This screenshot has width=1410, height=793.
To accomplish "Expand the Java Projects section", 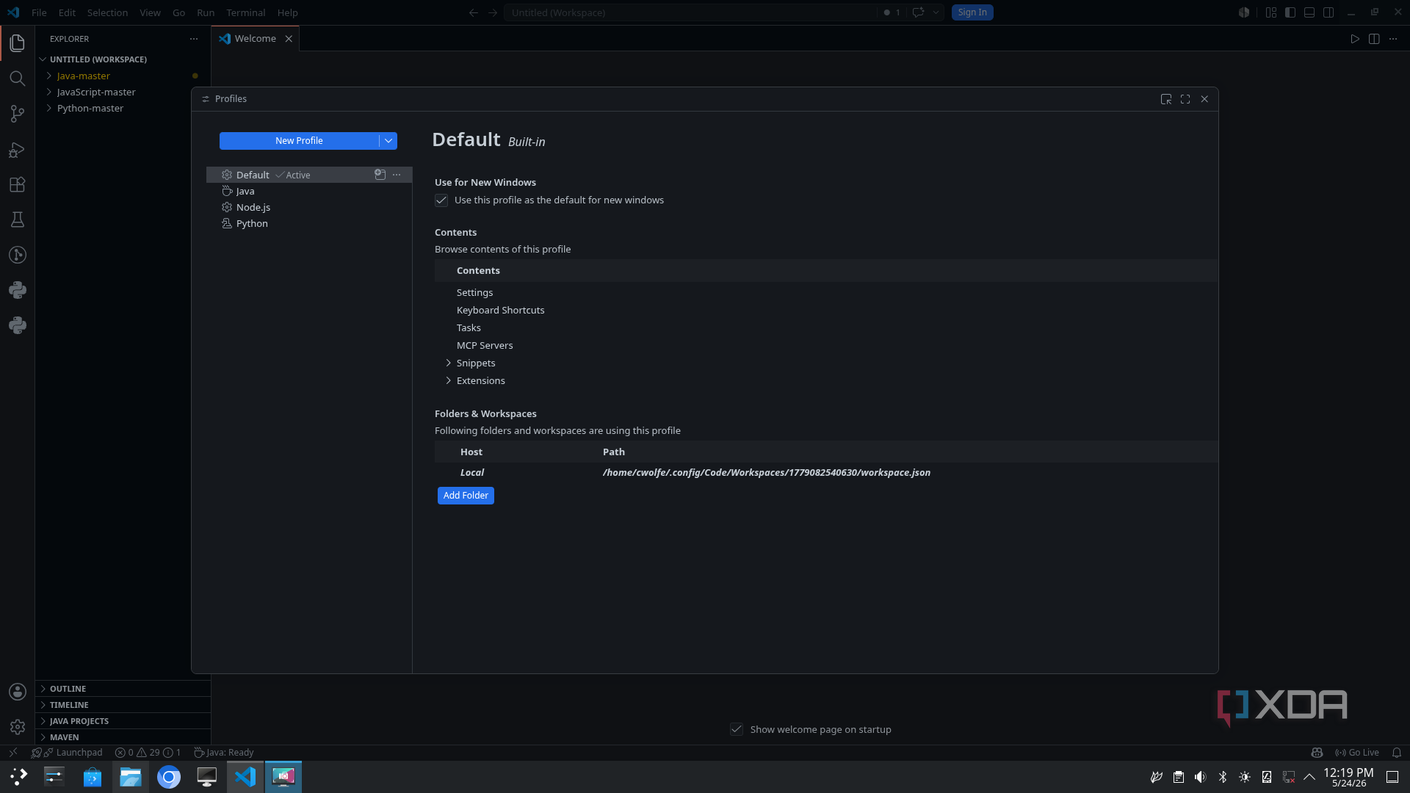I will (79, 721).
